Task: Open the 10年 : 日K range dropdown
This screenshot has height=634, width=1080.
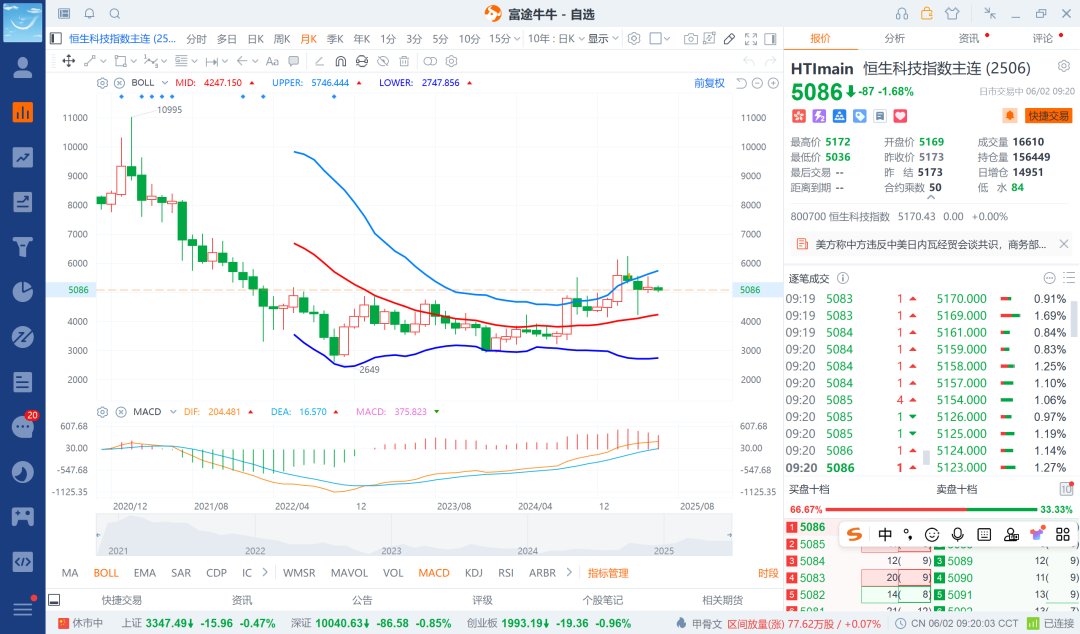Action: click(x=556, y=39)
